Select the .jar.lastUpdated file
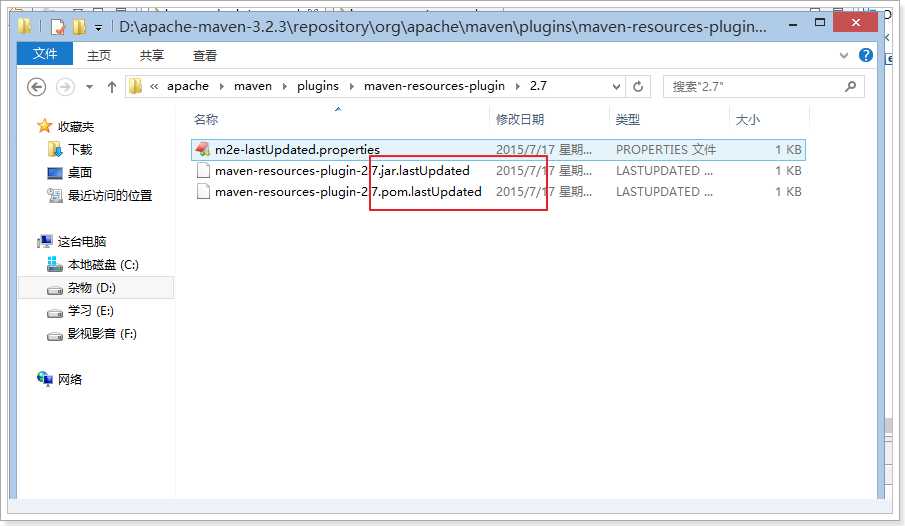 (342, 171)
